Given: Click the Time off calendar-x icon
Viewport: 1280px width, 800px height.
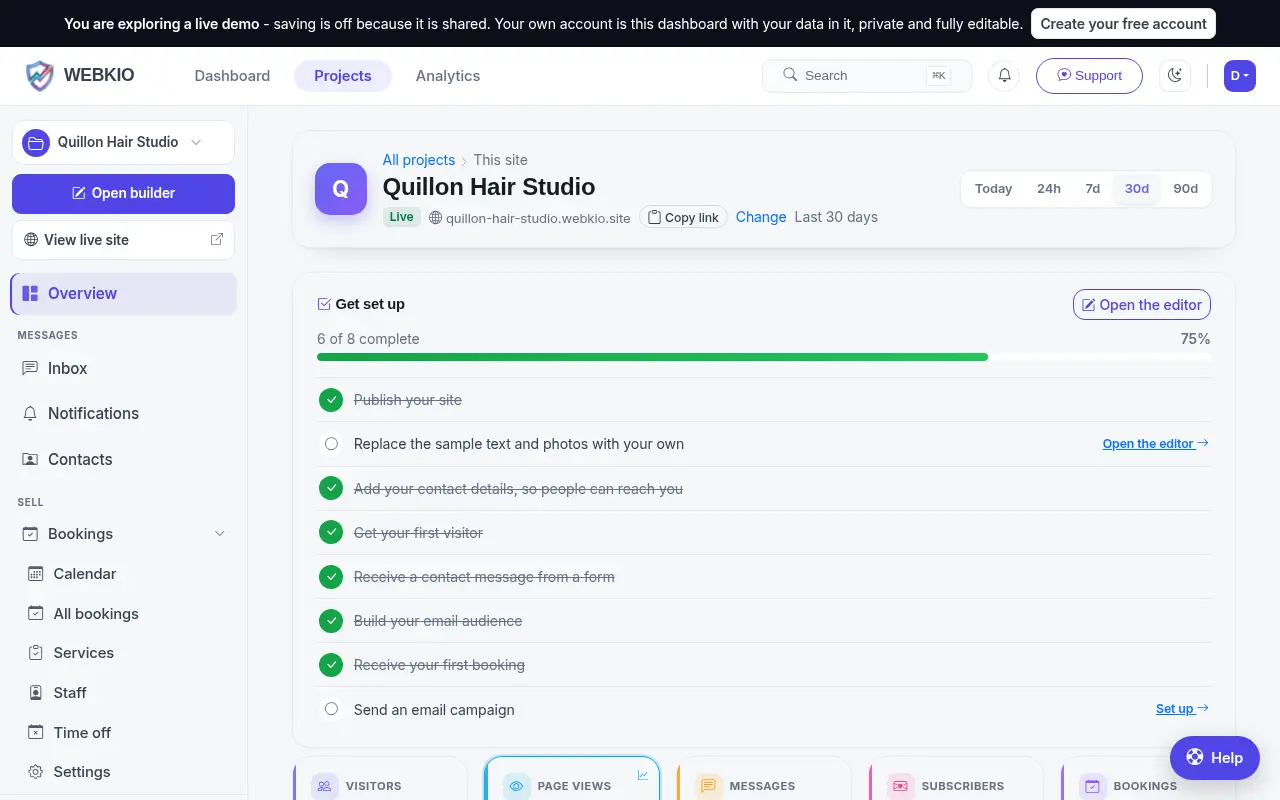Looking at the screenshot, I should pyautogui.click(x=36, y=733).
